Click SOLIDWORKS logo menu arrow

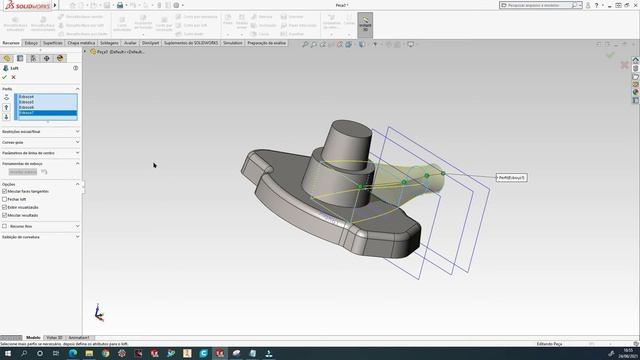tap(55, 5)
